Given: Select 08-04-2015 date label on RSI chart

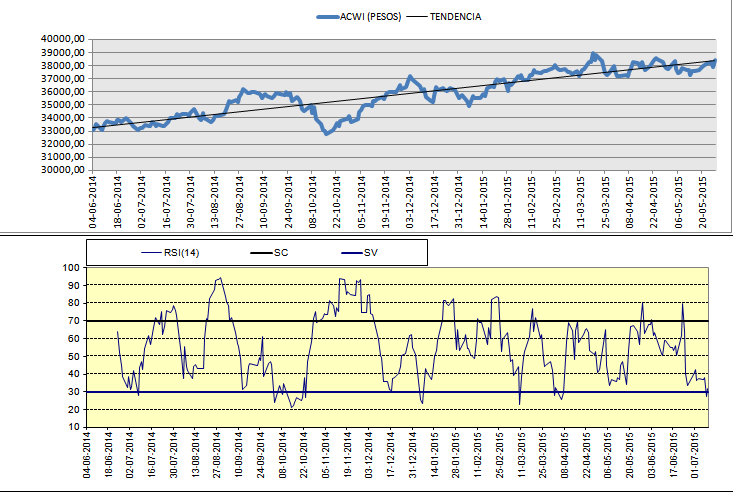Looking at the screenshot, I should pyautogui.click(x=565, y=455).
